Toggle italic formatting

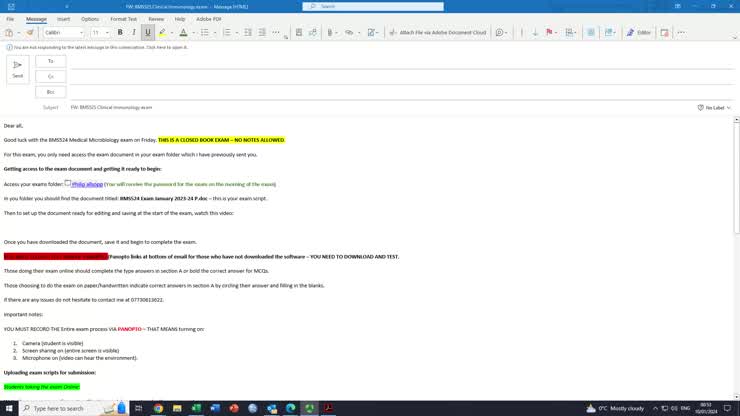coord(134,32)
